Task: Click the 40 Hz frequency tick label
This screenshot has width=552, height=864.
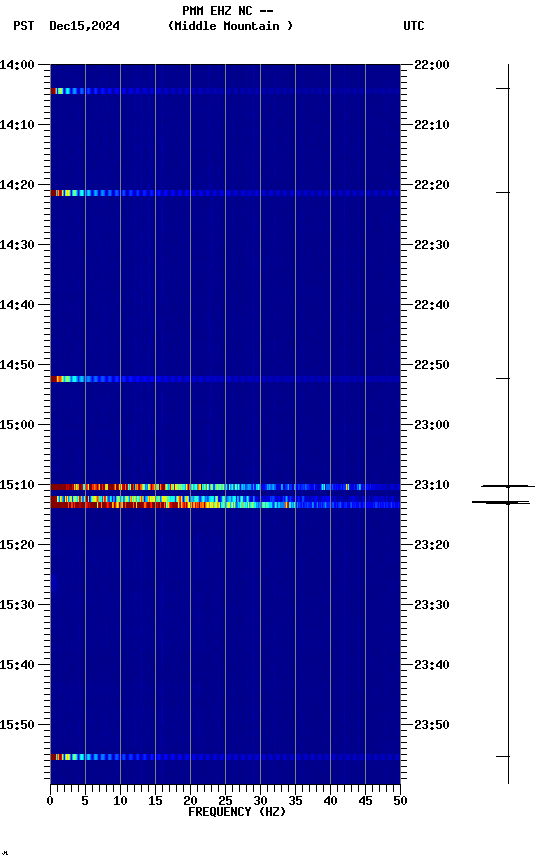Action: [x=330, y=801]
